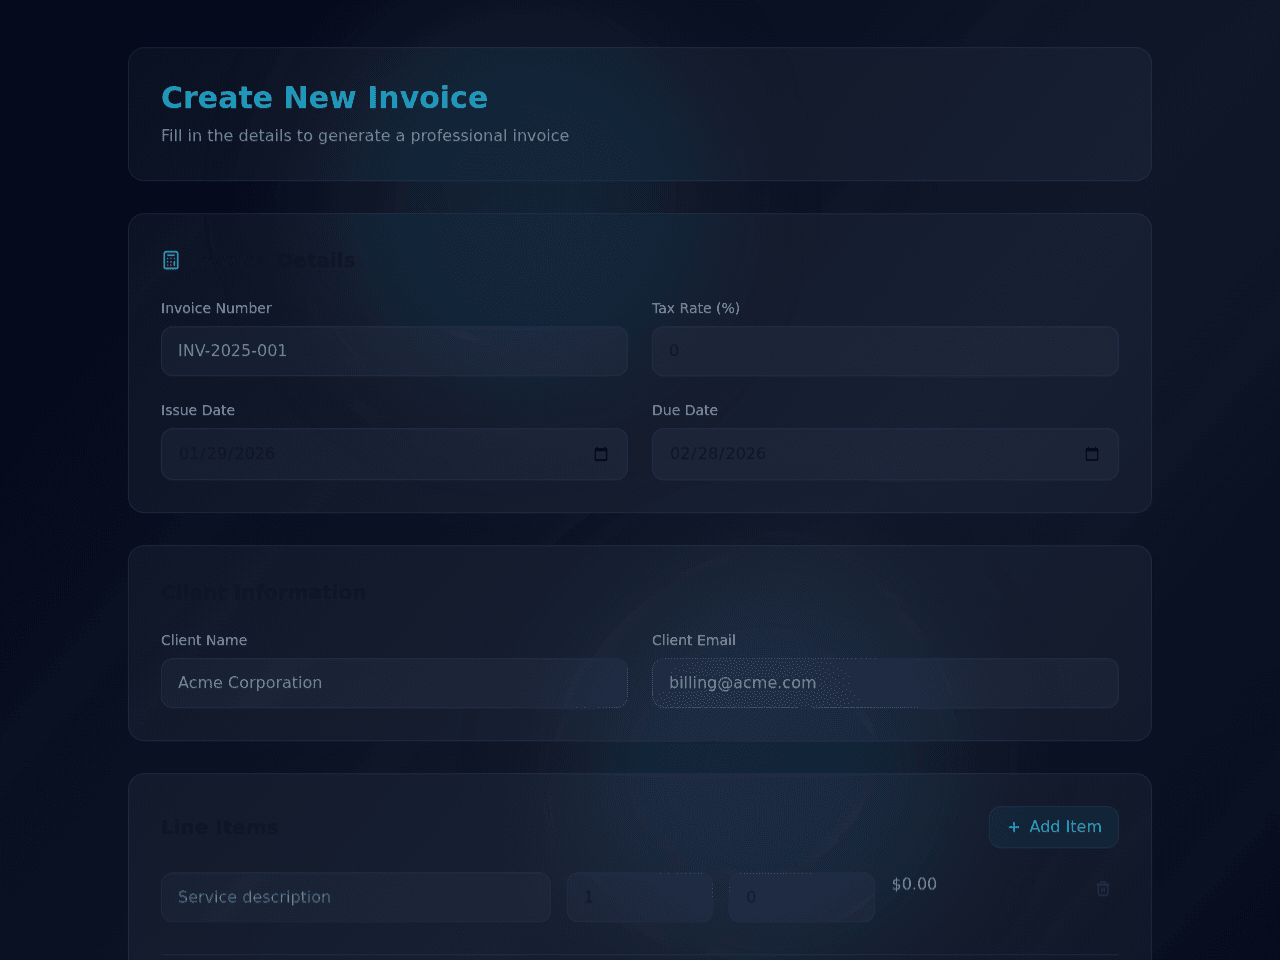Open the Due Date calendar picker icon
1280x960 pixels.
click(1092, 454)
